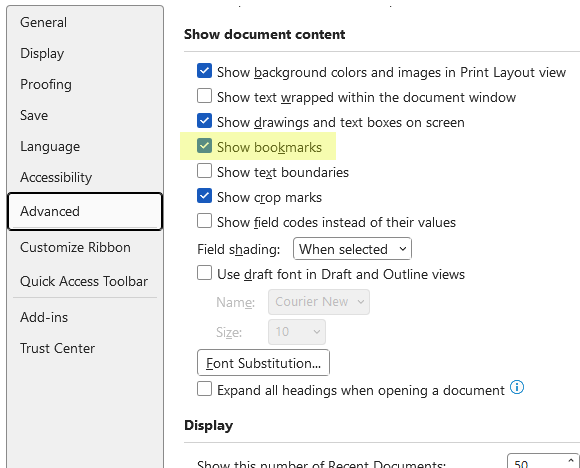580x468 pixels.
Task: Enable Expand all headings when opening document
Action: click(204, 389)
